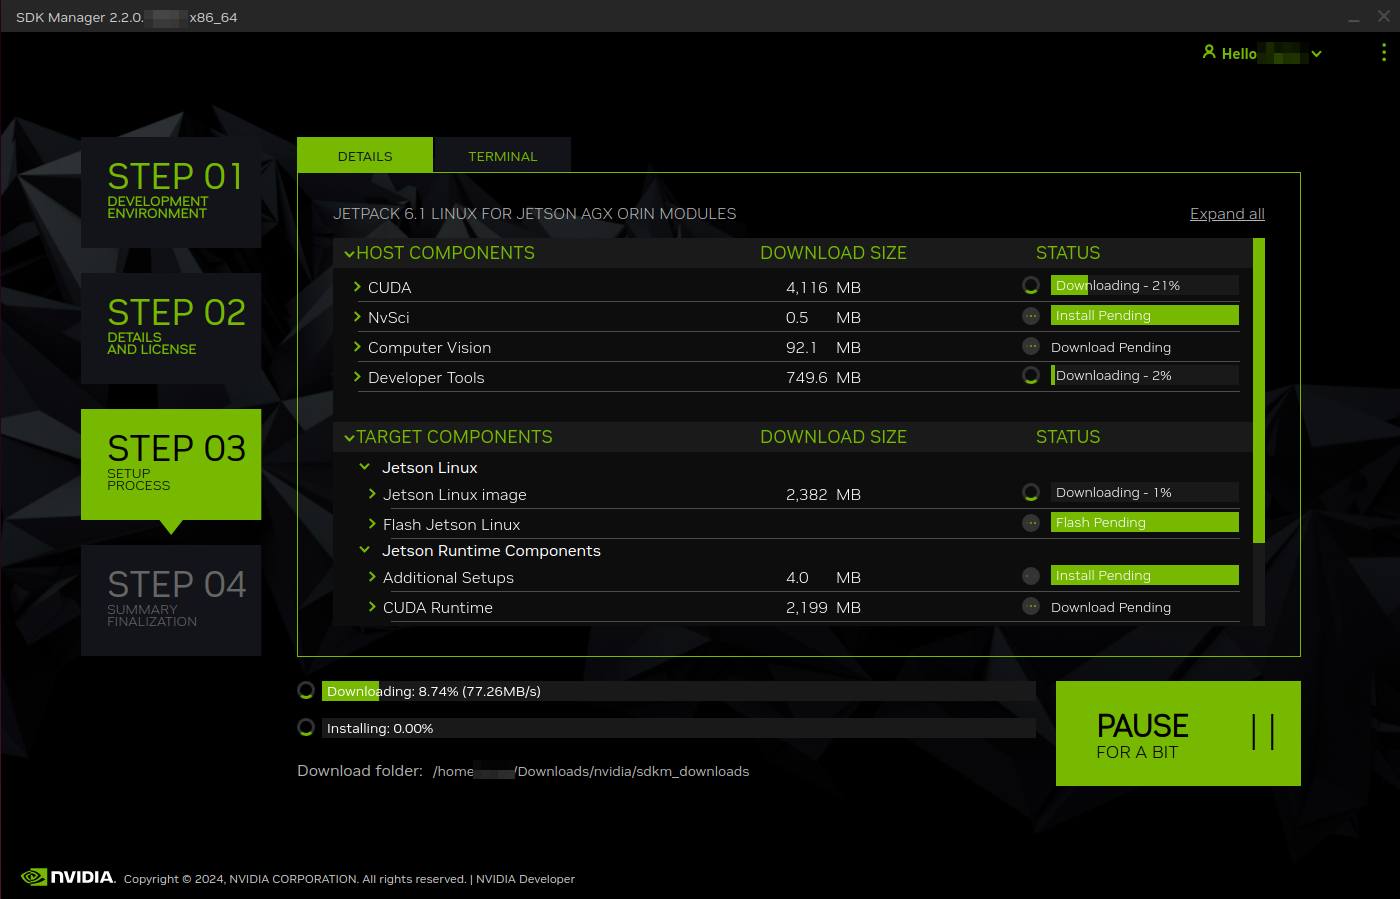
Task: Click the Additional Setups Install Pending status
Action: (1145, 575)
